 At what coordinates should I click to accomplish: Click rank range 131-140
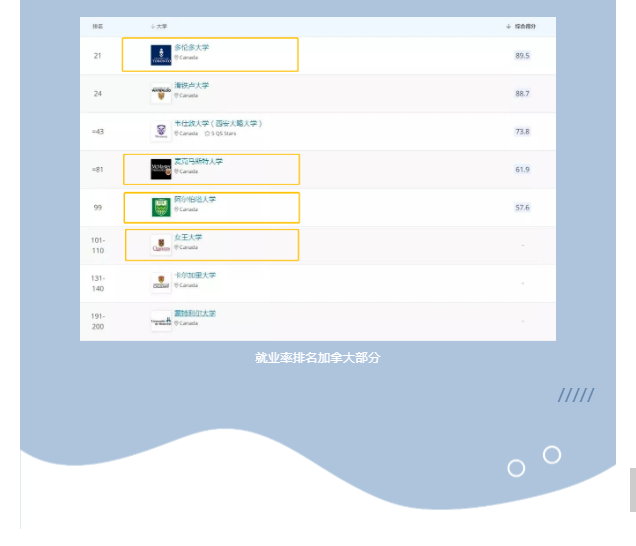98,283
